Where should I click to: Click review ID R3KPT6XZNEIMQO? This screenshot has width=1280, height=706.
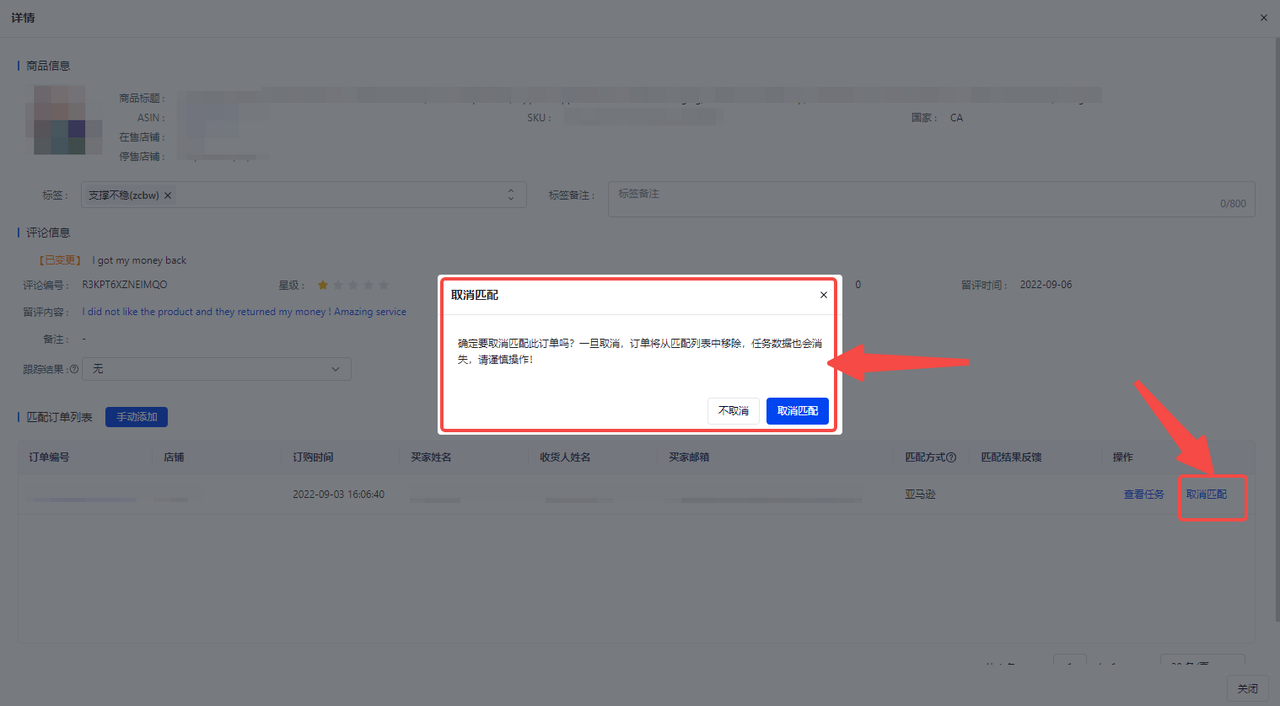click(125, 285)
